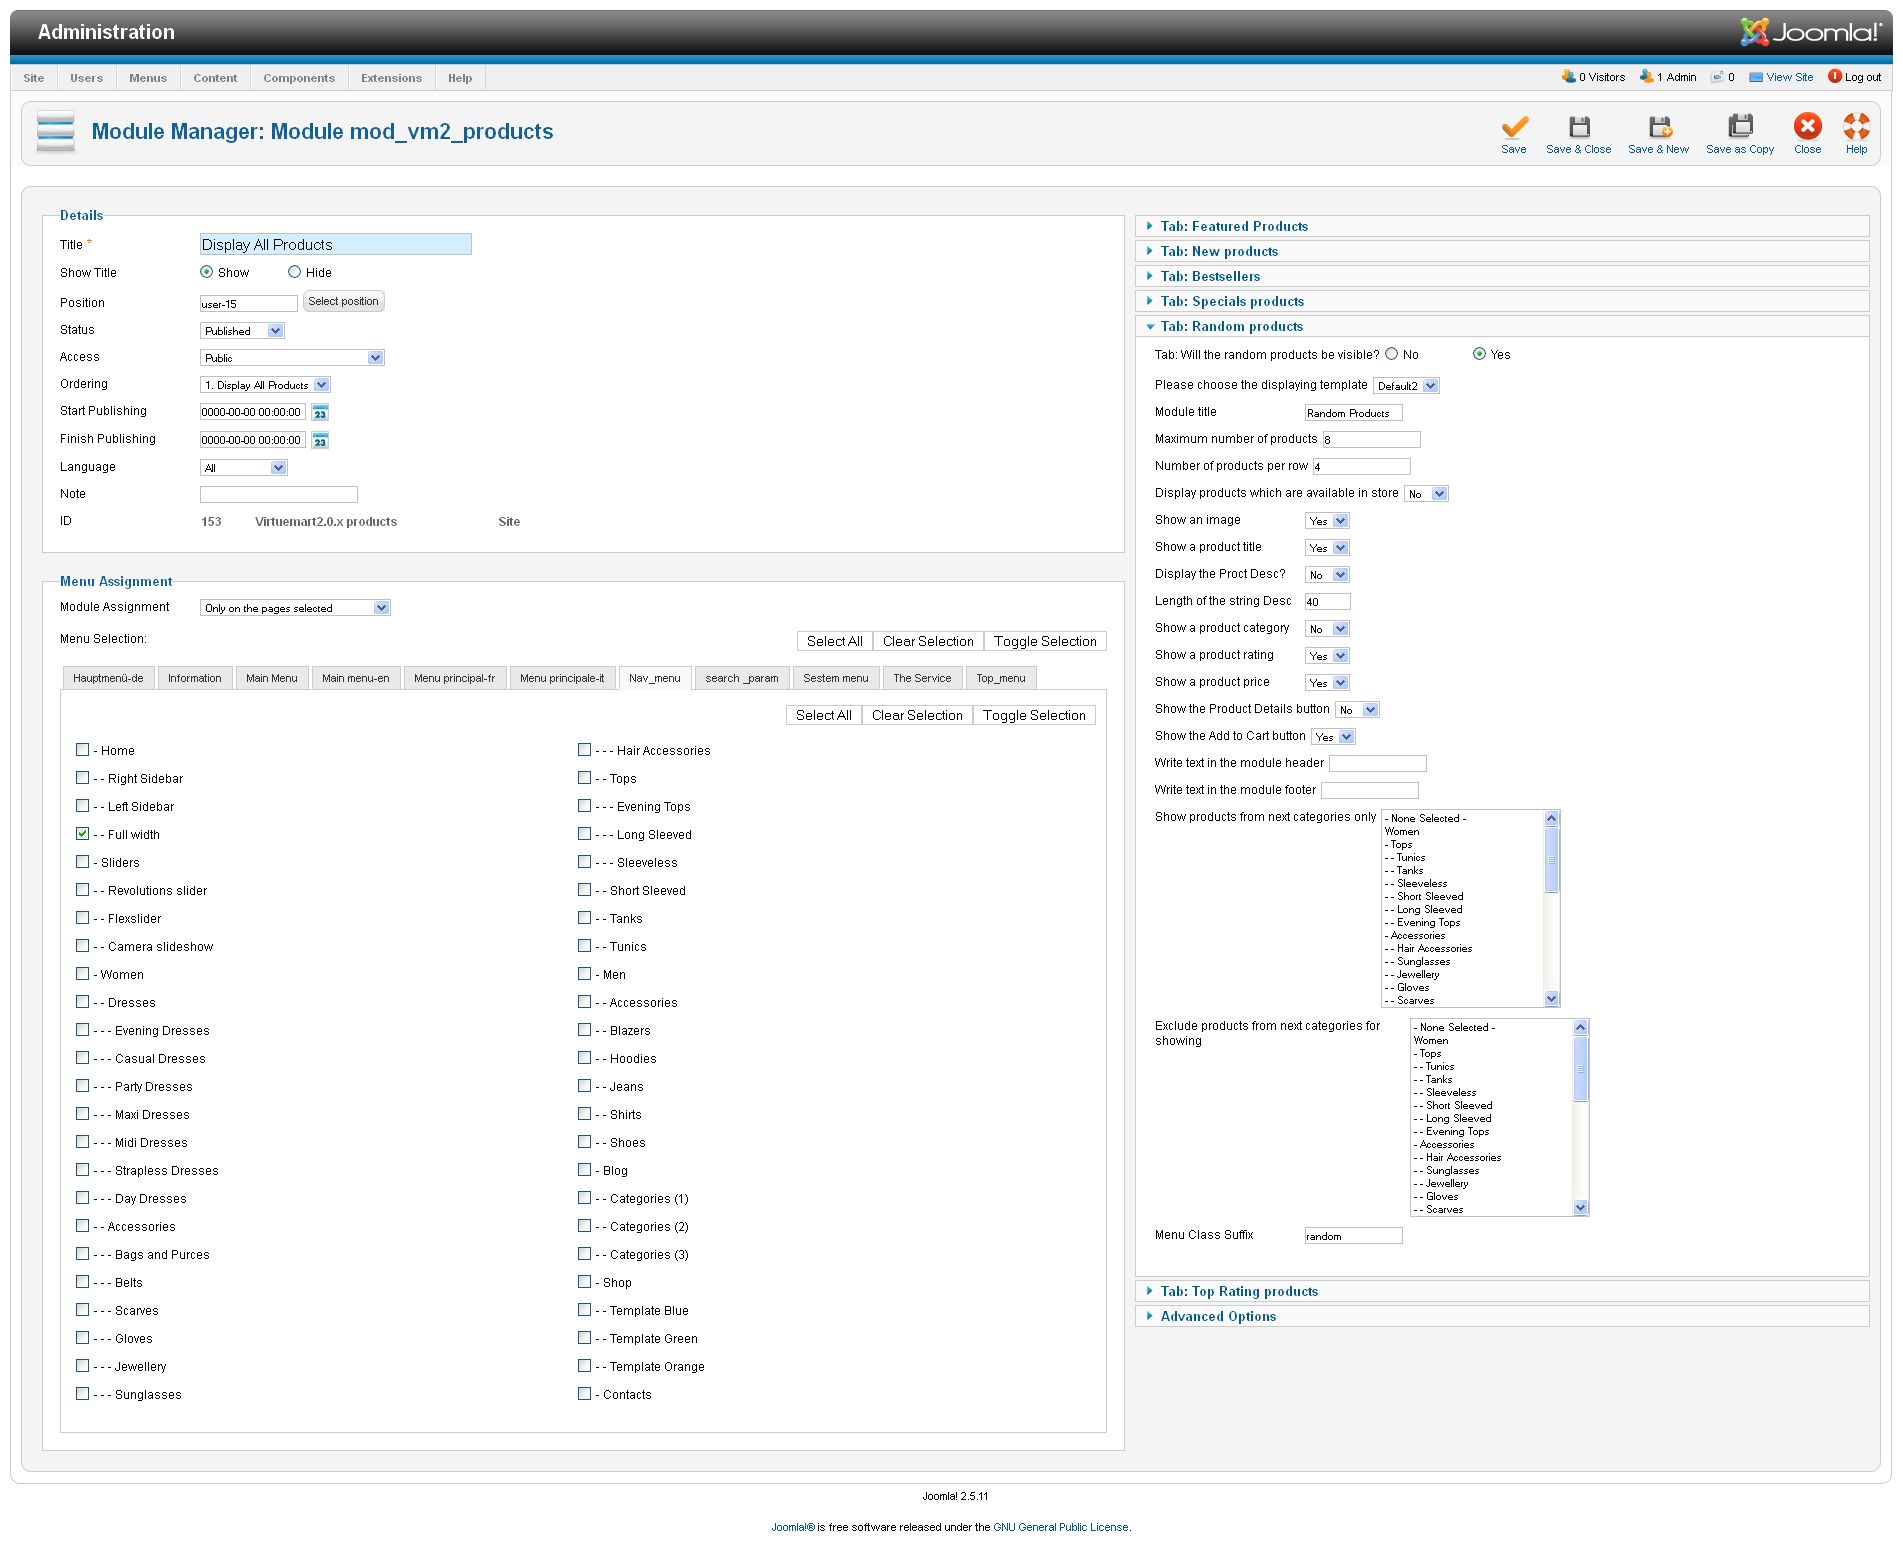Image resolution: width=1903 pixels, height=1557 pixels.
Task: Select the Hide radio for Show Title
Action: [295, 272]
